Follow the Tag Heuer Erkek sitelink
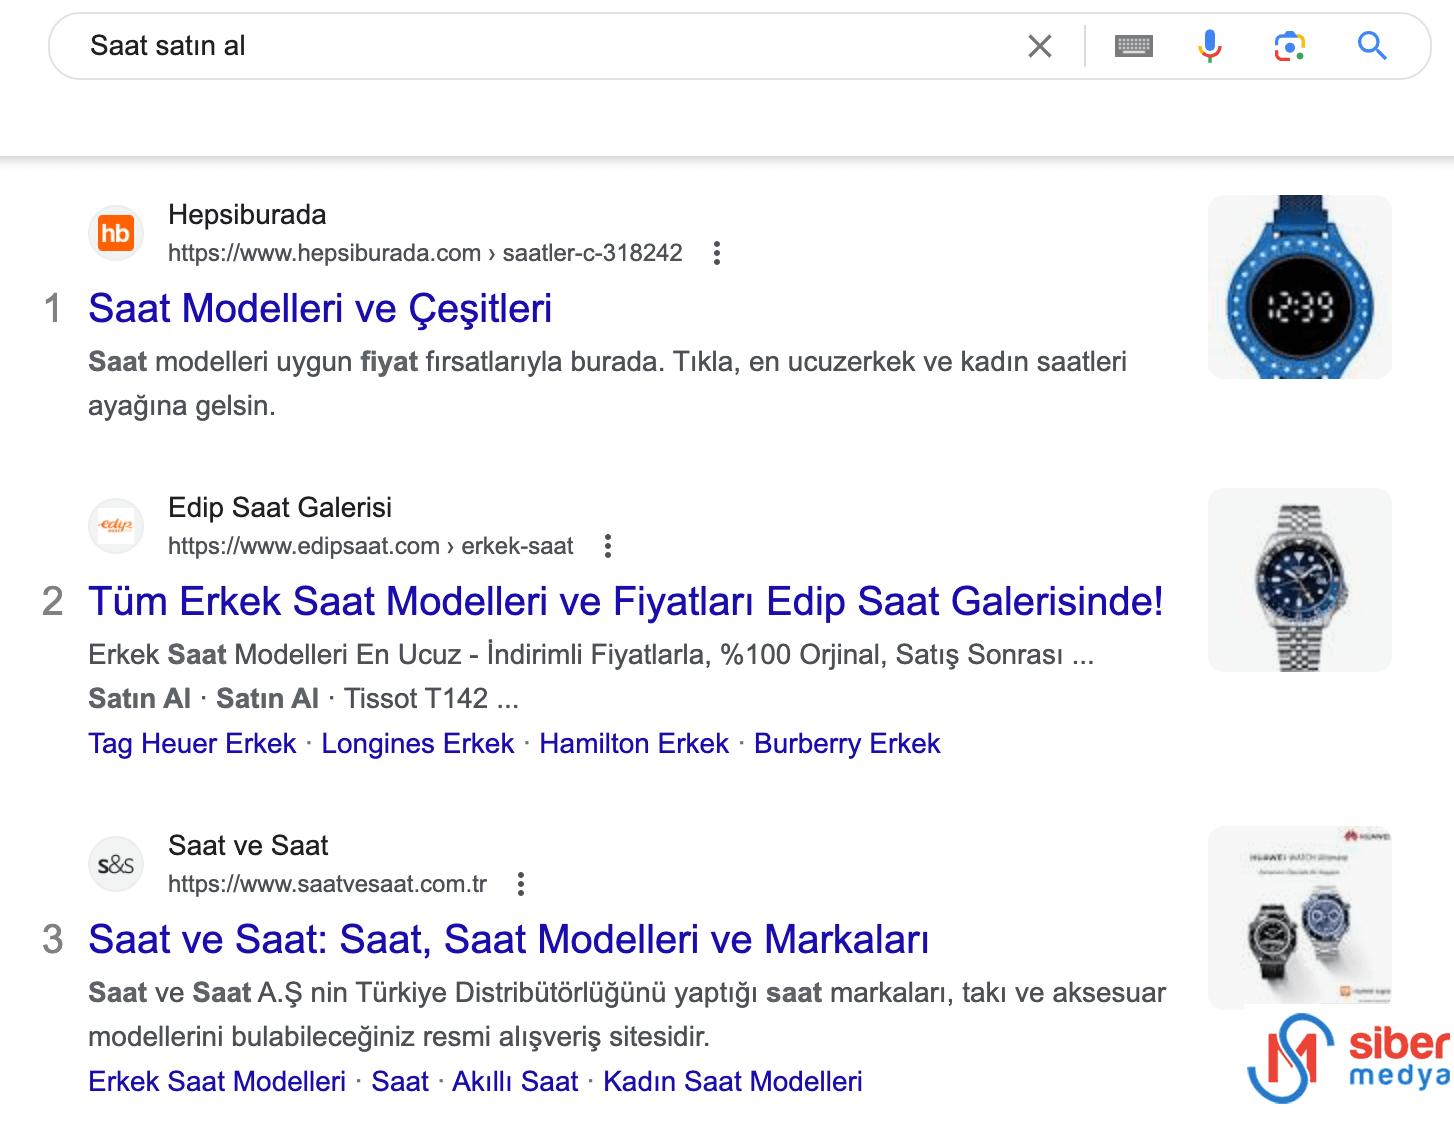The image size is (1454, 1124). 192,744
